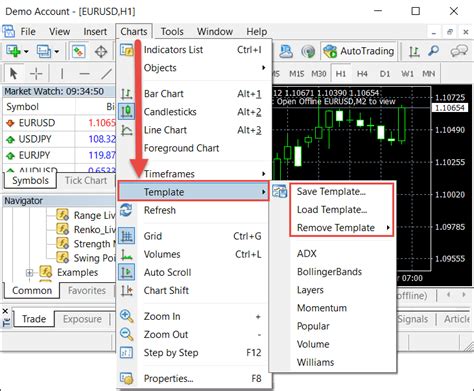Click the Zoom In magnifier icon
The image size is (474, 391).
(x=127, y=316)
